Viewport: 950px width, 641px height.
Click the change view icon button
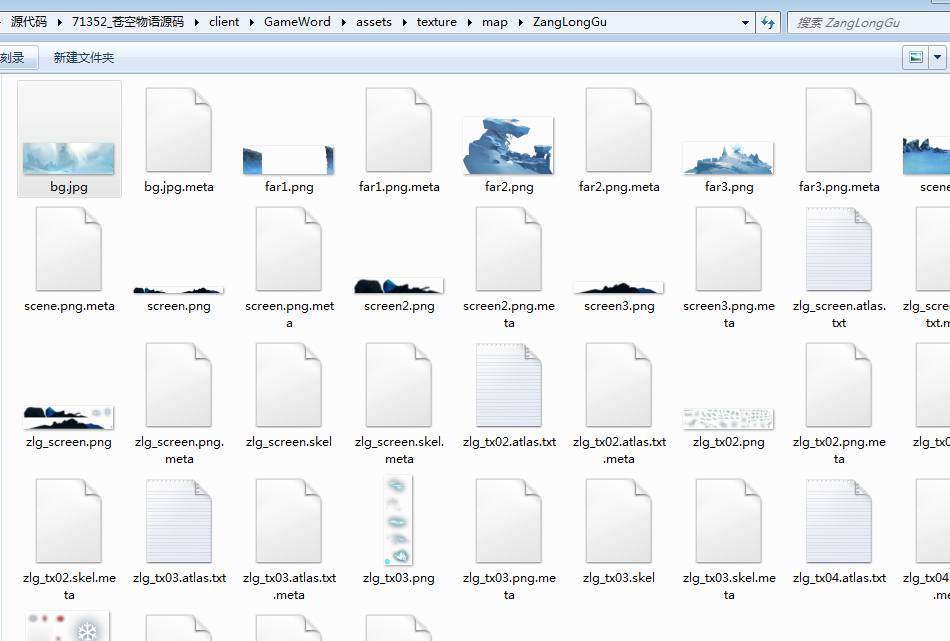[915, 58]
